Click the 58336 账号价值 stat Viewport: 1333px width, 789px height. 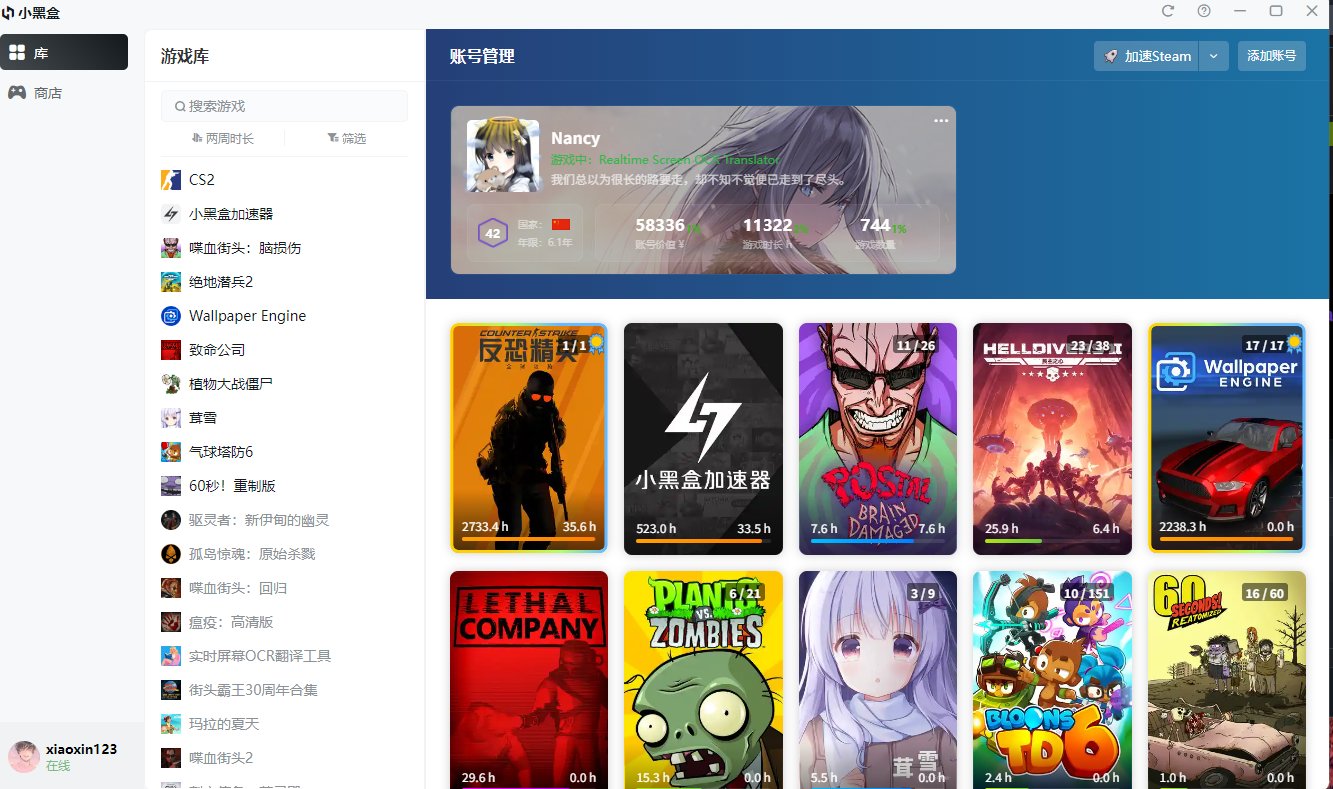pyautogui.click(x=660, y=233)
